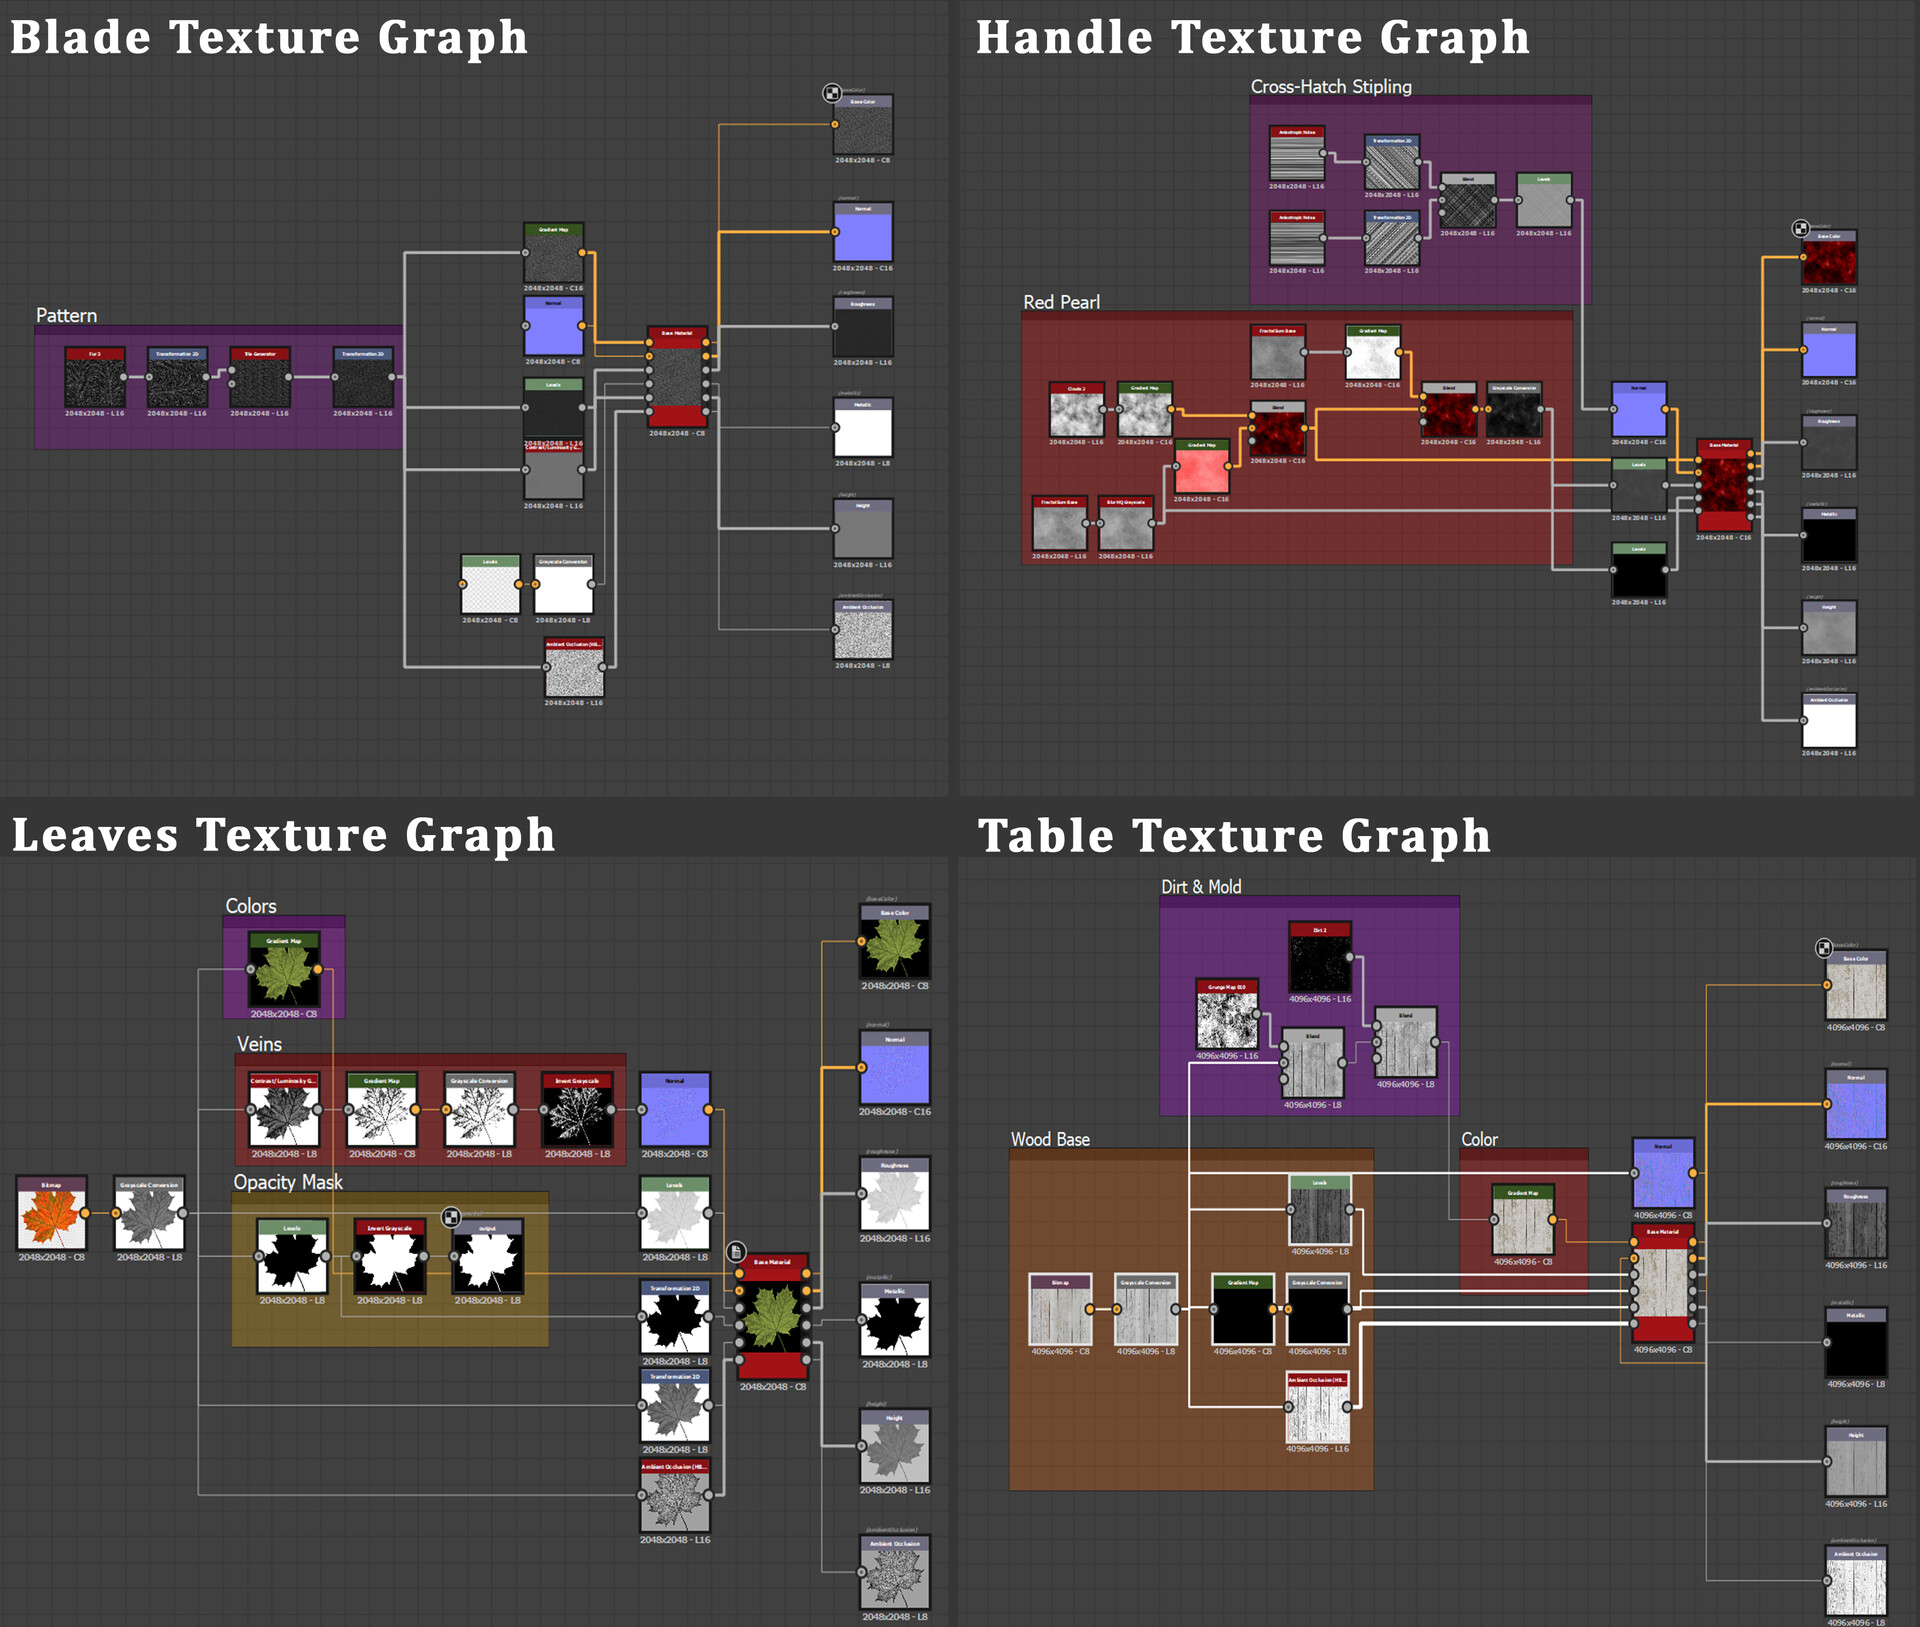Select the Clouds 2 node in Red Pearl frame
The height and width of the screenshot is (1627, 1920).
1076,413
